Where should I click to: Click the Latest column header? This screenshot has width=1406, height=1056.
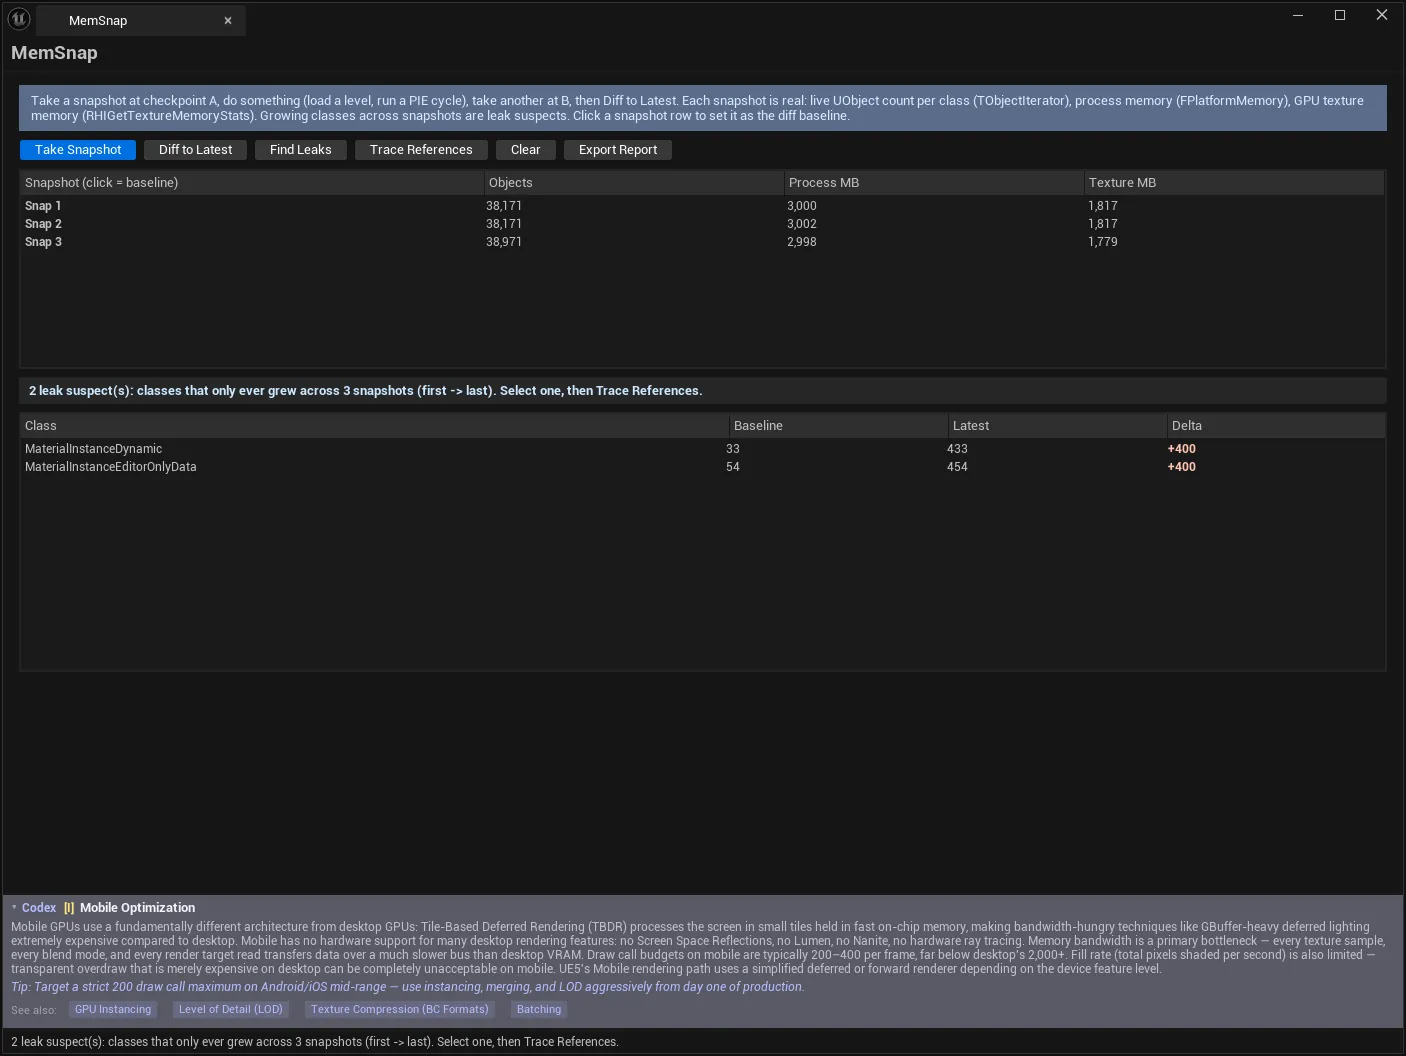(x=1058, y=426)
